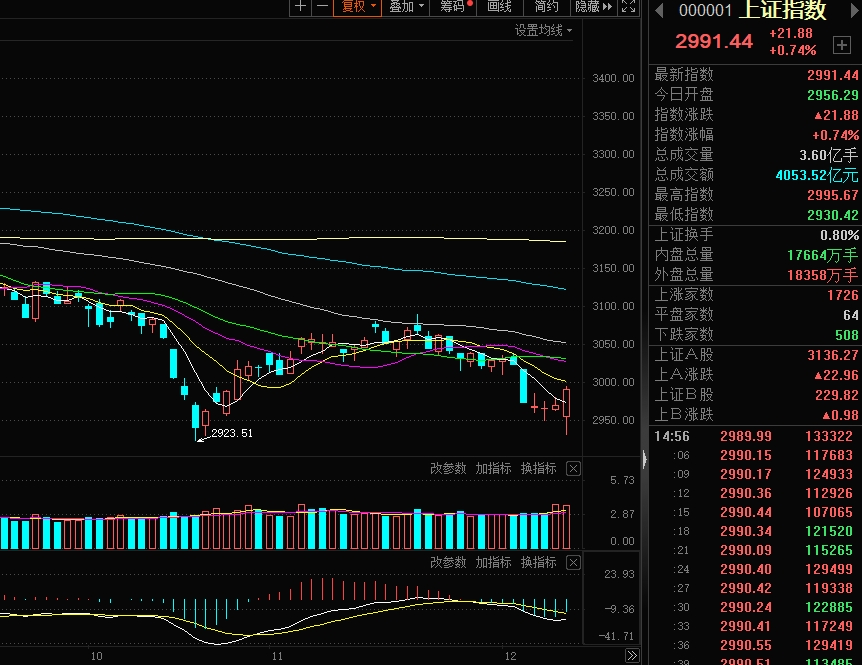Click 换指标 in the MACD panel
The width and height of the screenshot is (862, 665).
click(x=538, y=562)
